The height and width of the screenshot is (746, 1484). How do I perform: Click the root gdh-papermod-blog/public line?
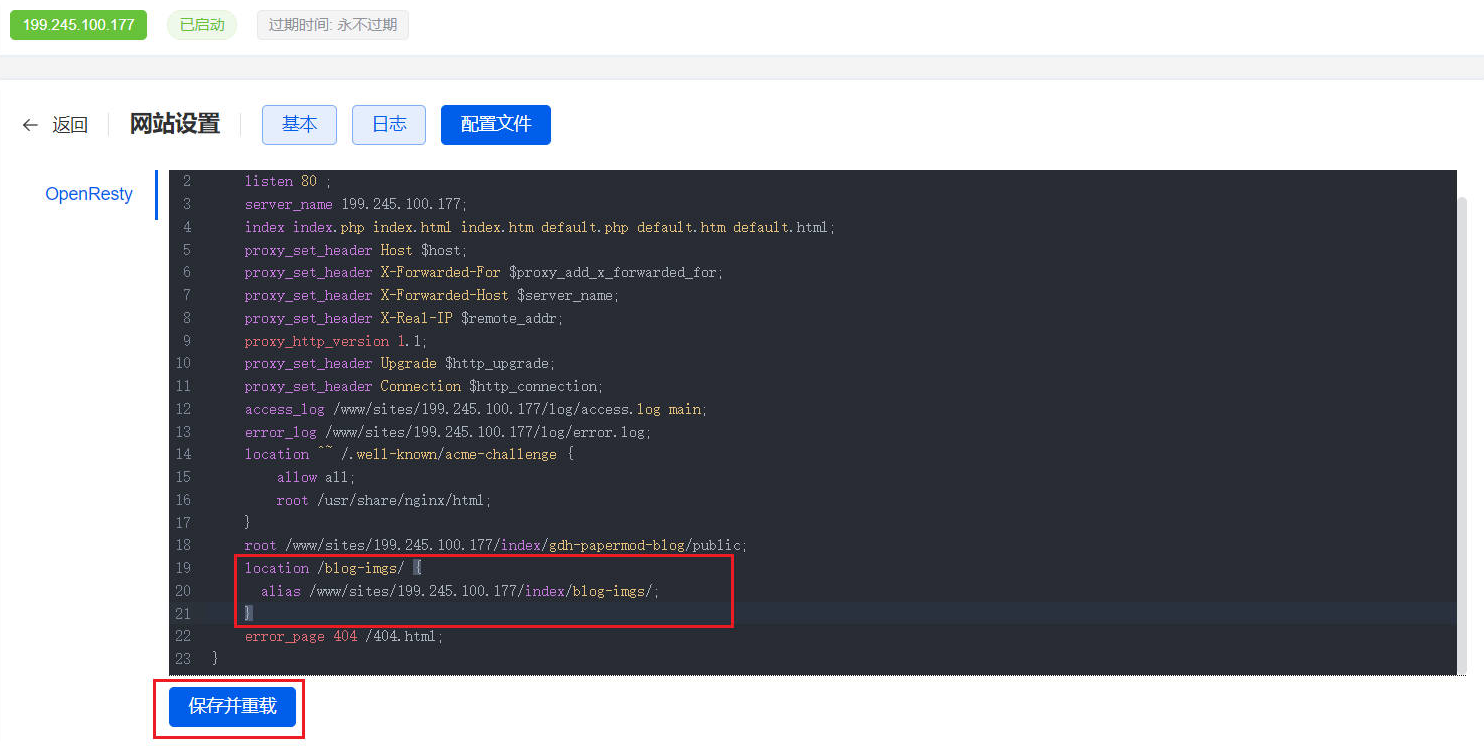click(495, 545)
